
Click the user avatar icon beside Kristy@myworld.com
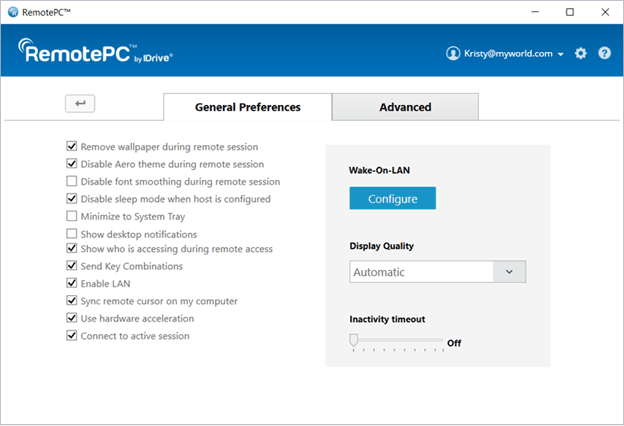[x=453, y=53]
